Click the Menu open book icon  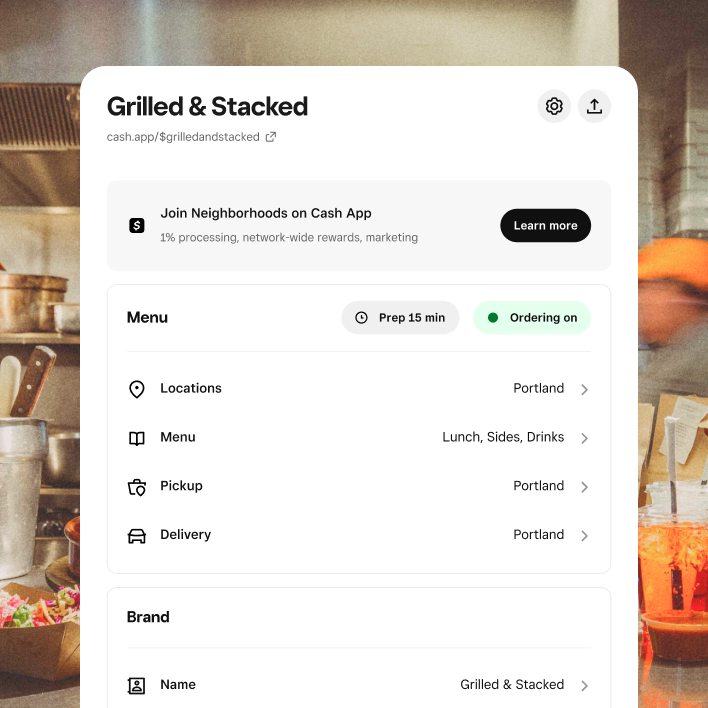(x=137, y=438)
